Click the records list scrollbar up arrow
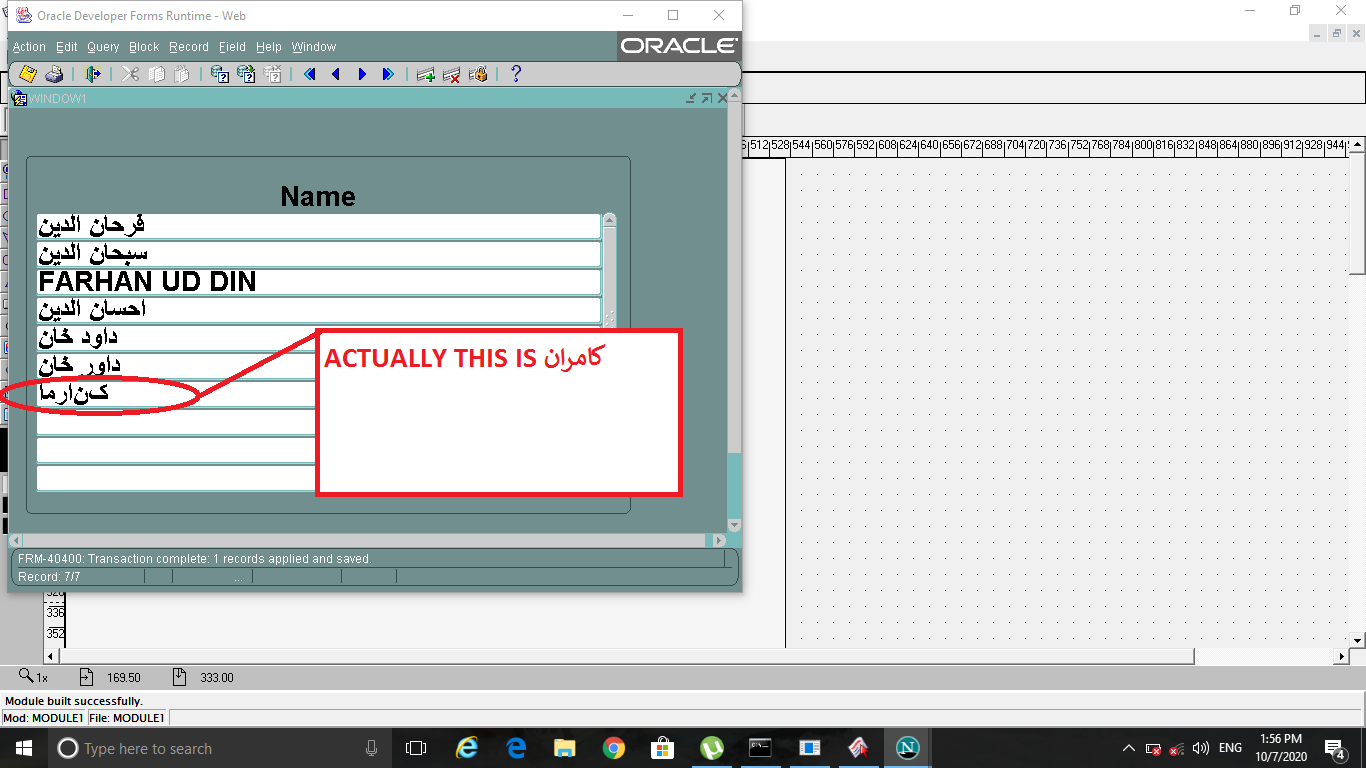 click(x=610, y=220)
